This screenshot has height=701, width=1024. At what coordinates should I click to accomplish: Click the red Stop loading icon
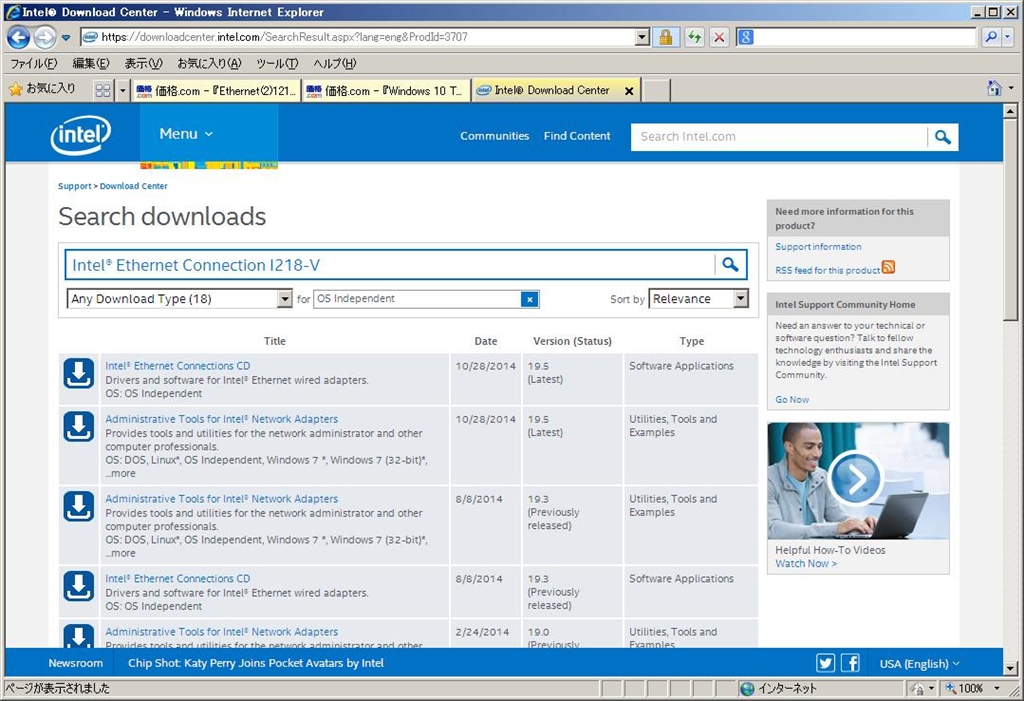(719, 37)
